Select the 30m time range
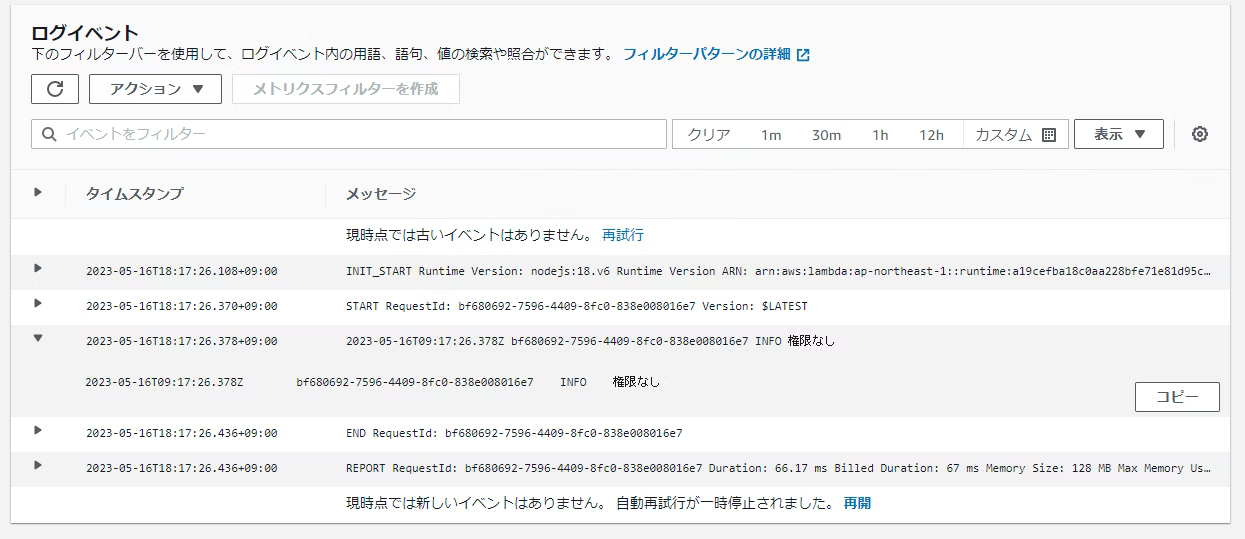Image resolution: width=1245 pixels, height=539 pixels. click(826, 135)
